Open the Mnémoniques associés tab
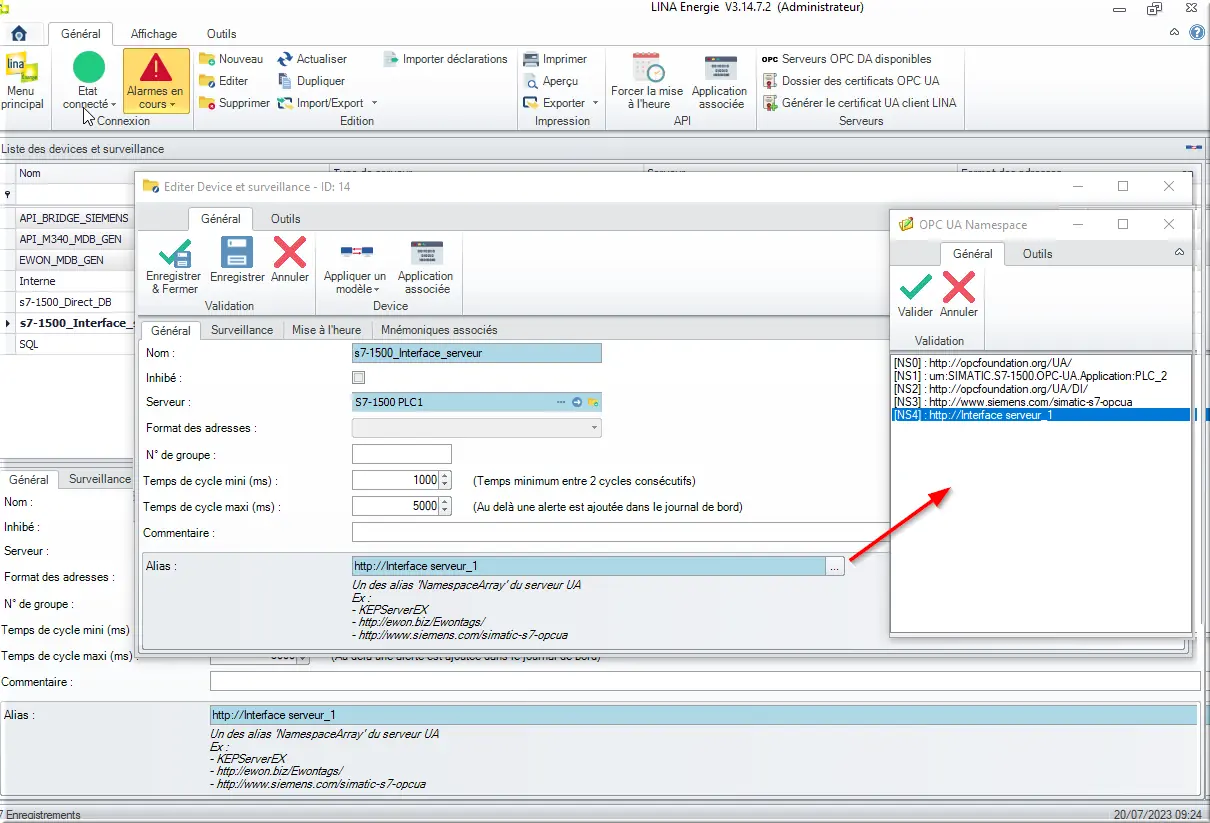Screen dimensions: 1210x823 [x=438, y=330]
